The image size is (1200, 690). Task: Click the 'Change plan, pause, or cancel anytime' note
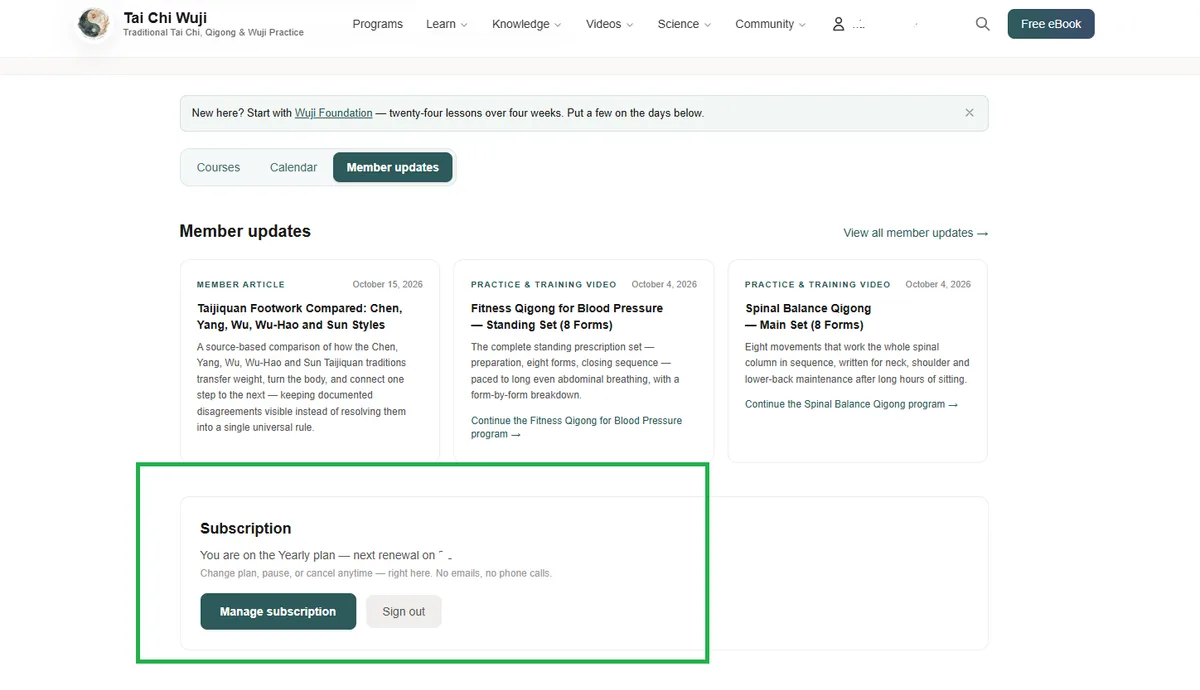[x=376, y=574]
